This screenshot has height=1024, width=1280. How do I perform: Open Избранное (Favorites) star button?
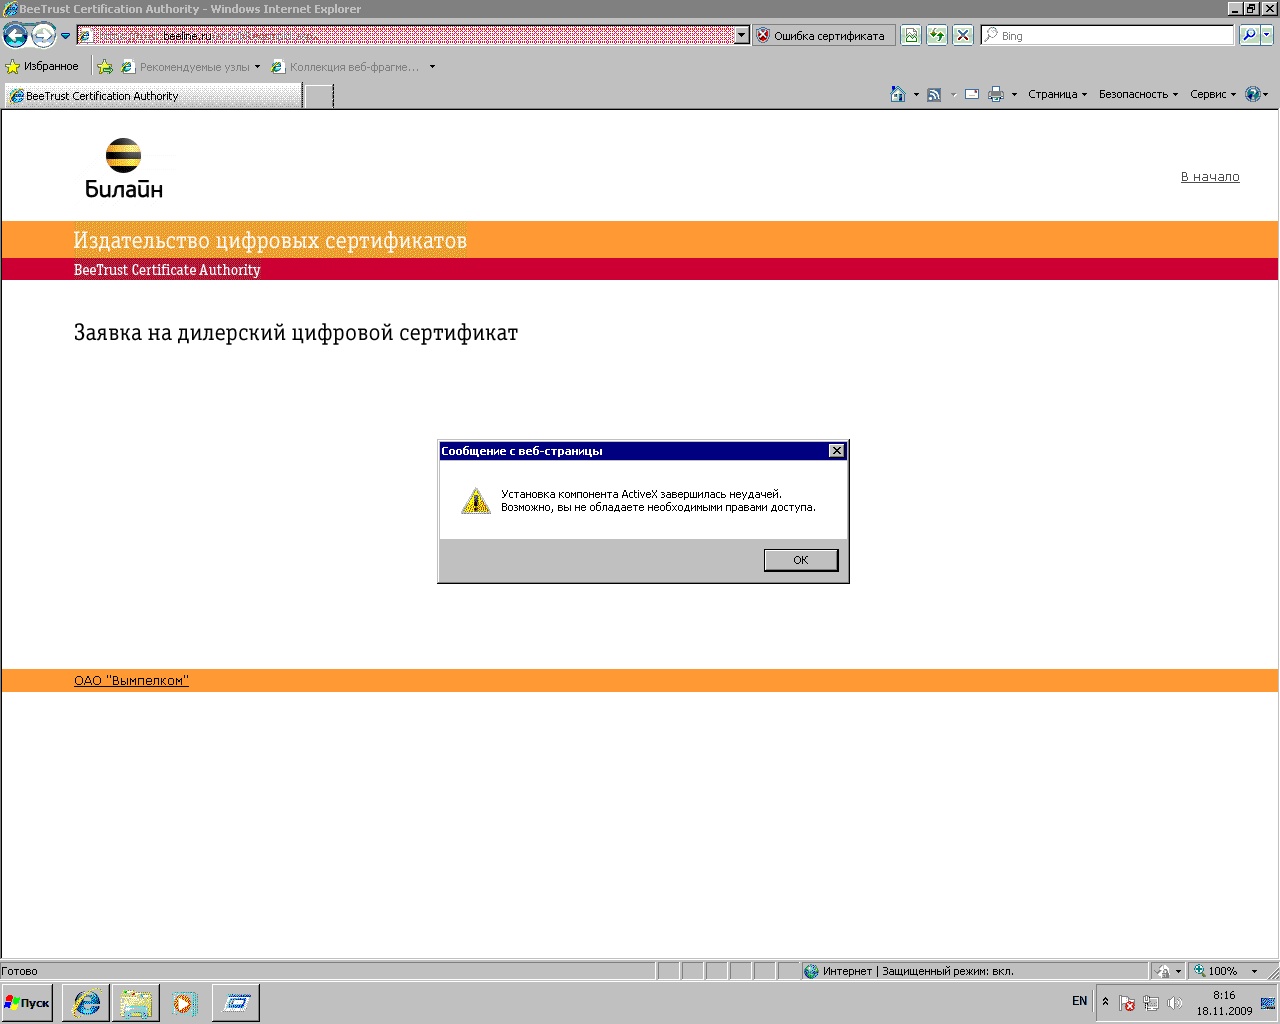[x=42, y=66]
